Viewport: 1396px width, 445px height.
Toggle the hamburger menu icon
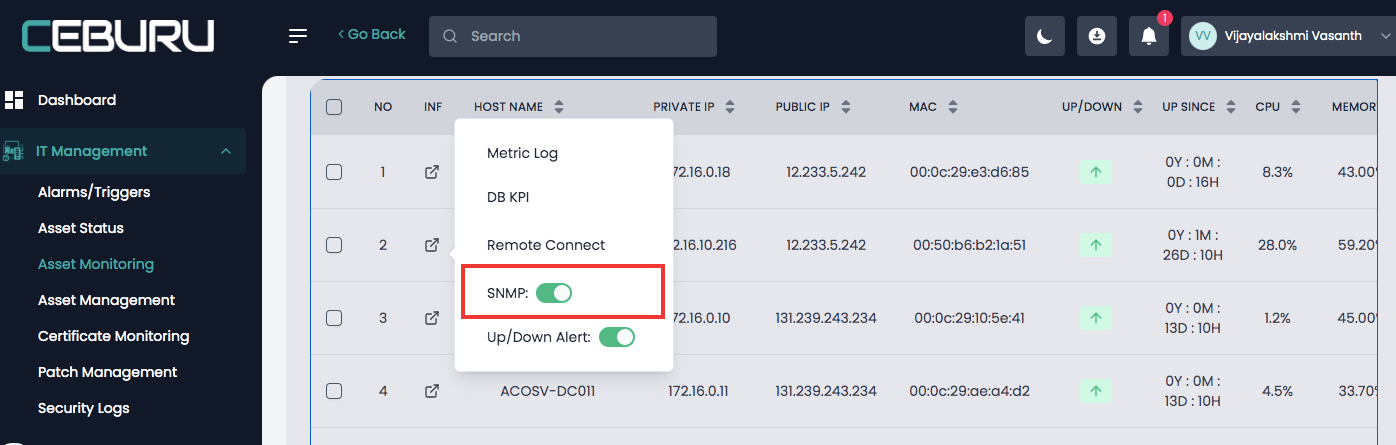click(x=298, y=36)
